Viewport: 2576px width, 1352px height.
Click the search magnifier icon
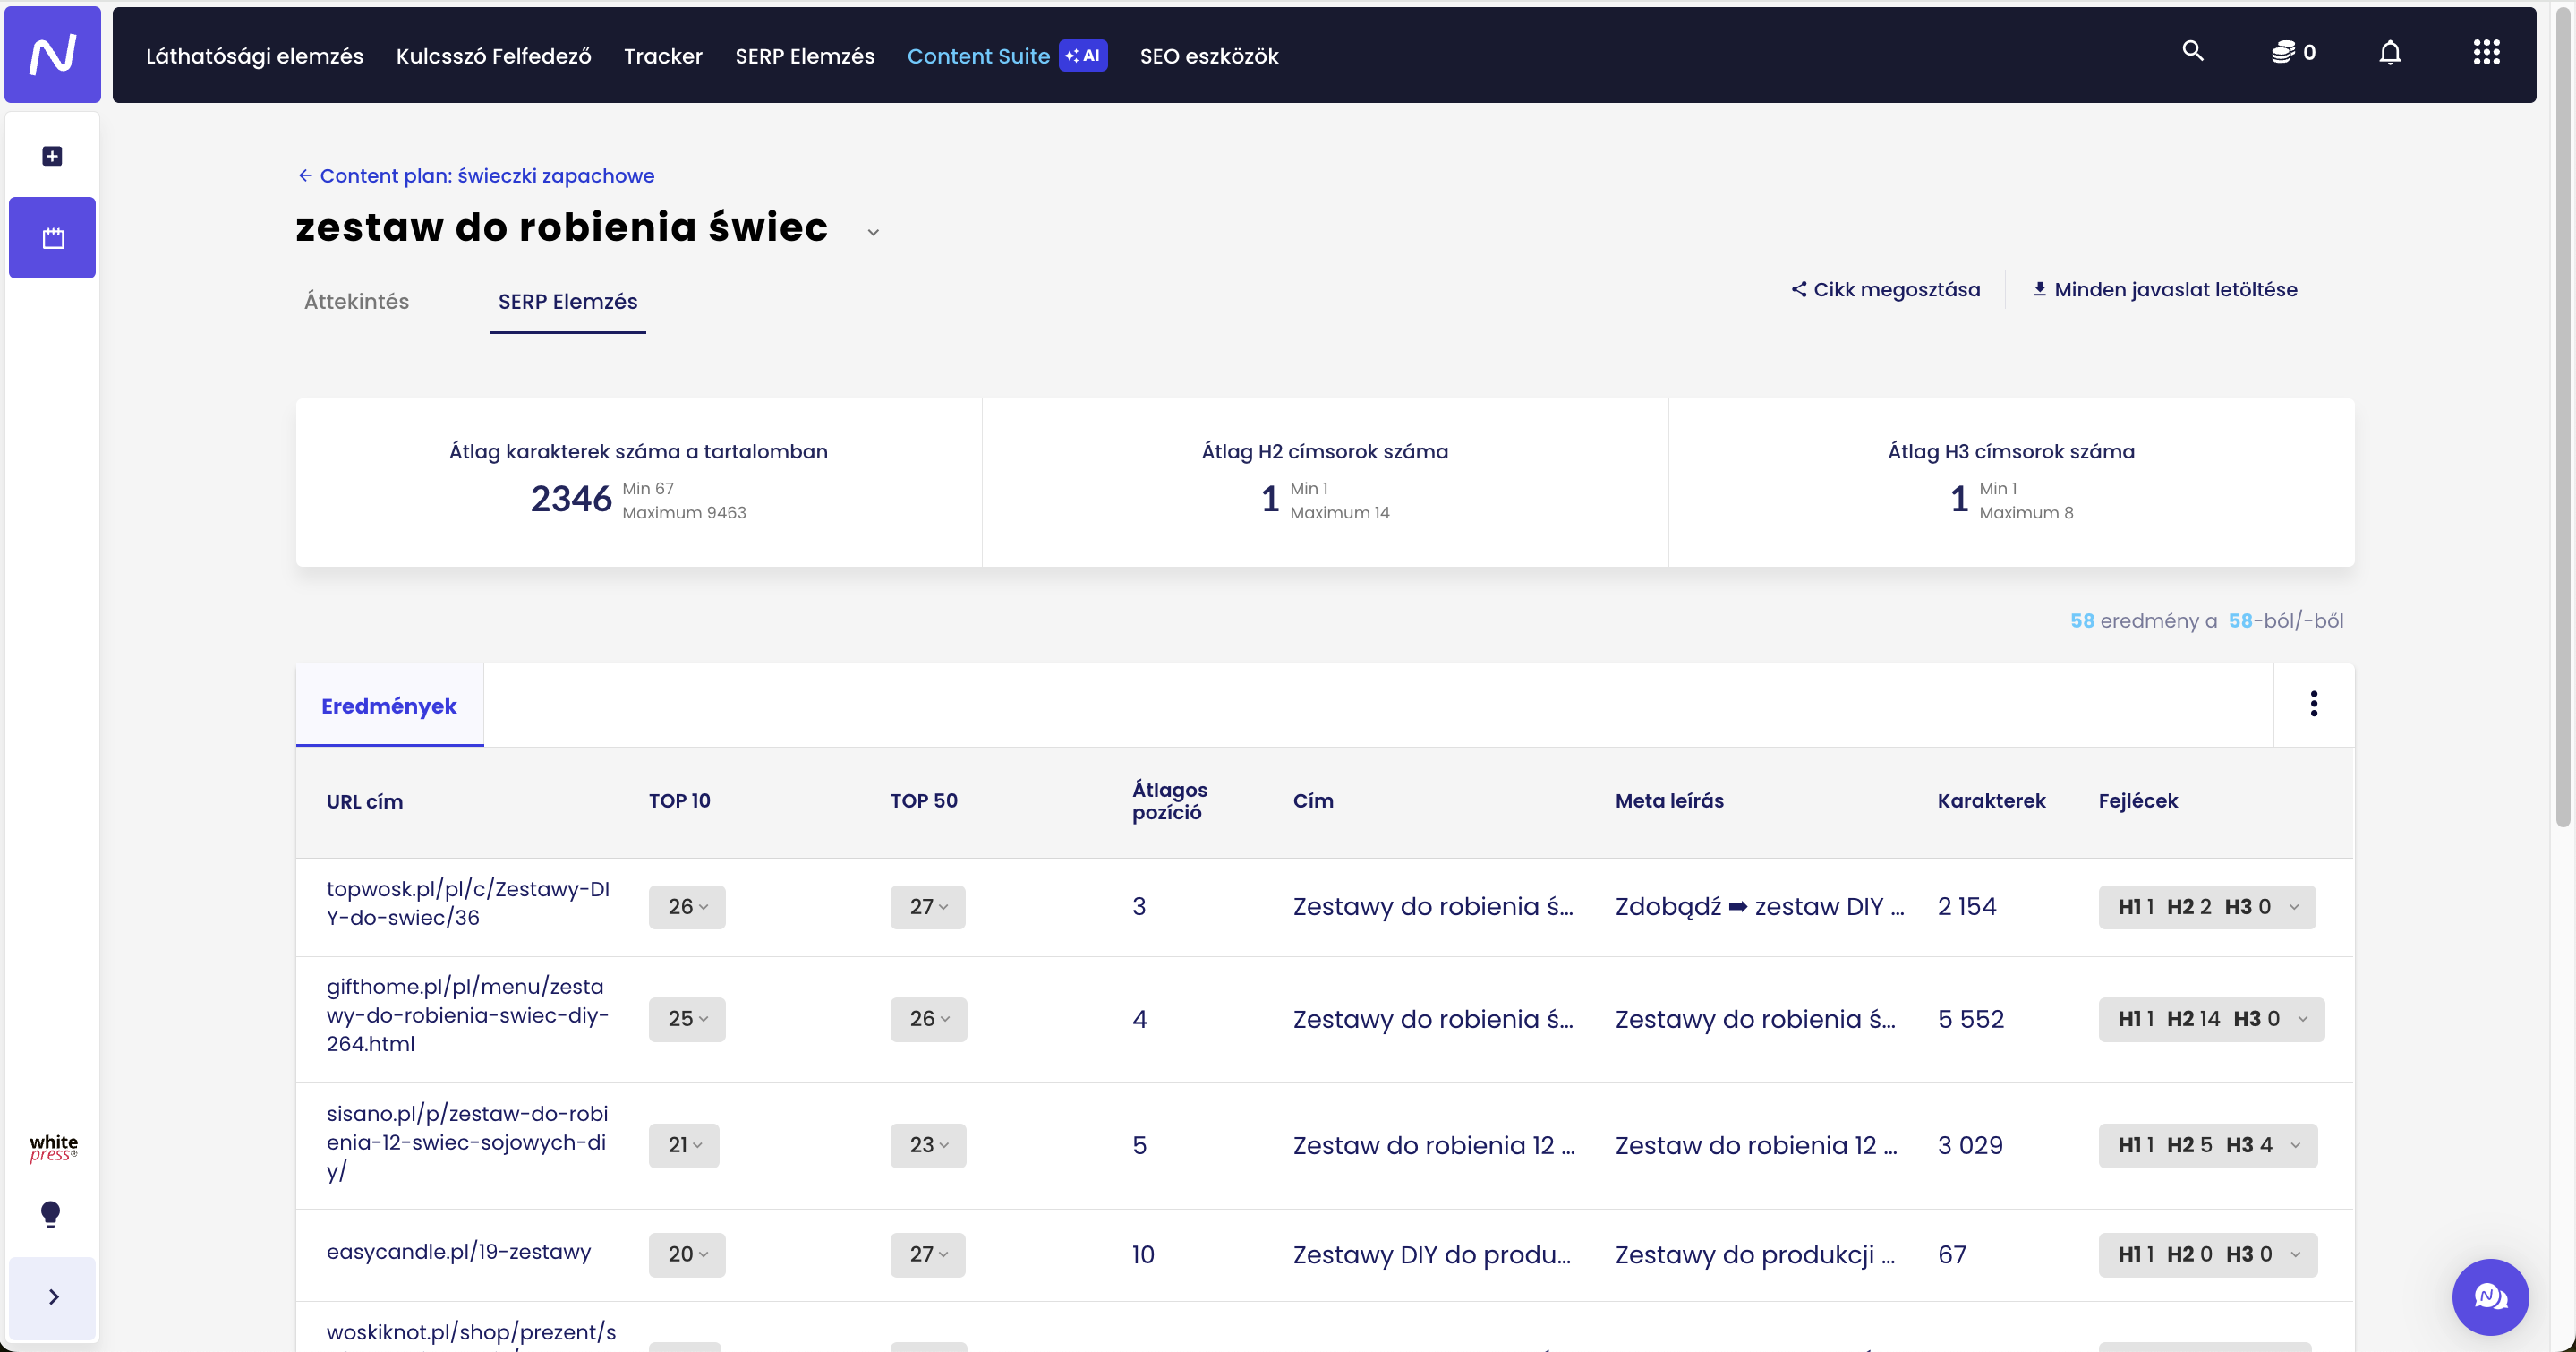coord(2192,51)
